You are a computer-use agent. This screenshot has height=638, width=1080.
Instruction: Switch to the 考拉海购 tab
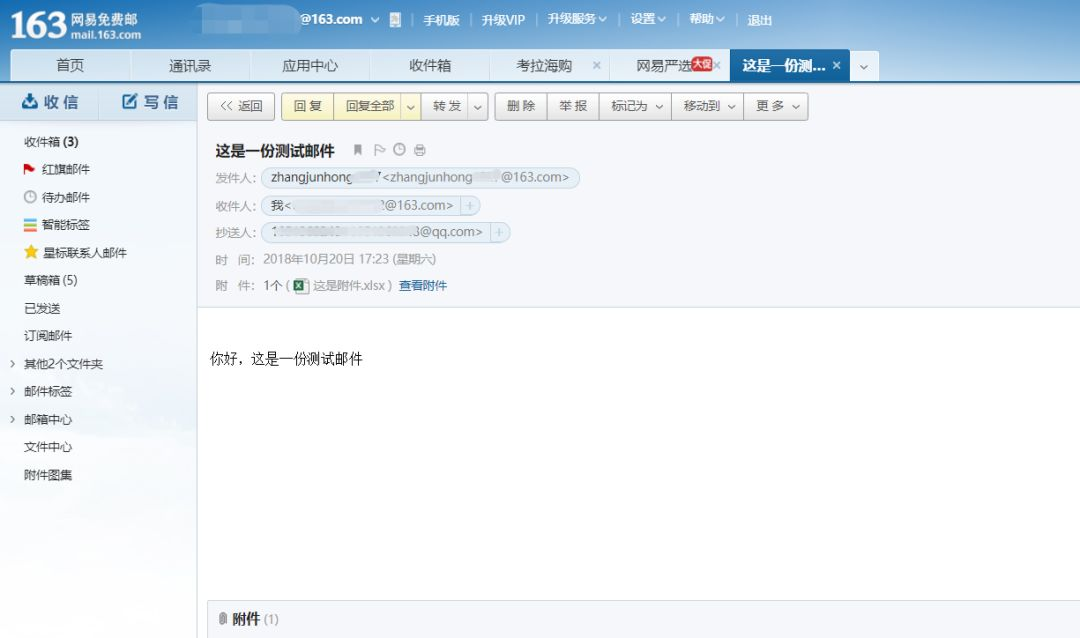click(544, 65)
